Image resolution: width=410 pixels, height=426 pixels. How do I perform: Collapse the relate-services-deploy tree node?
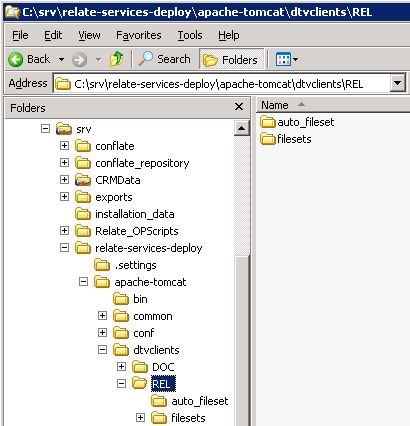tap(64, 247)
